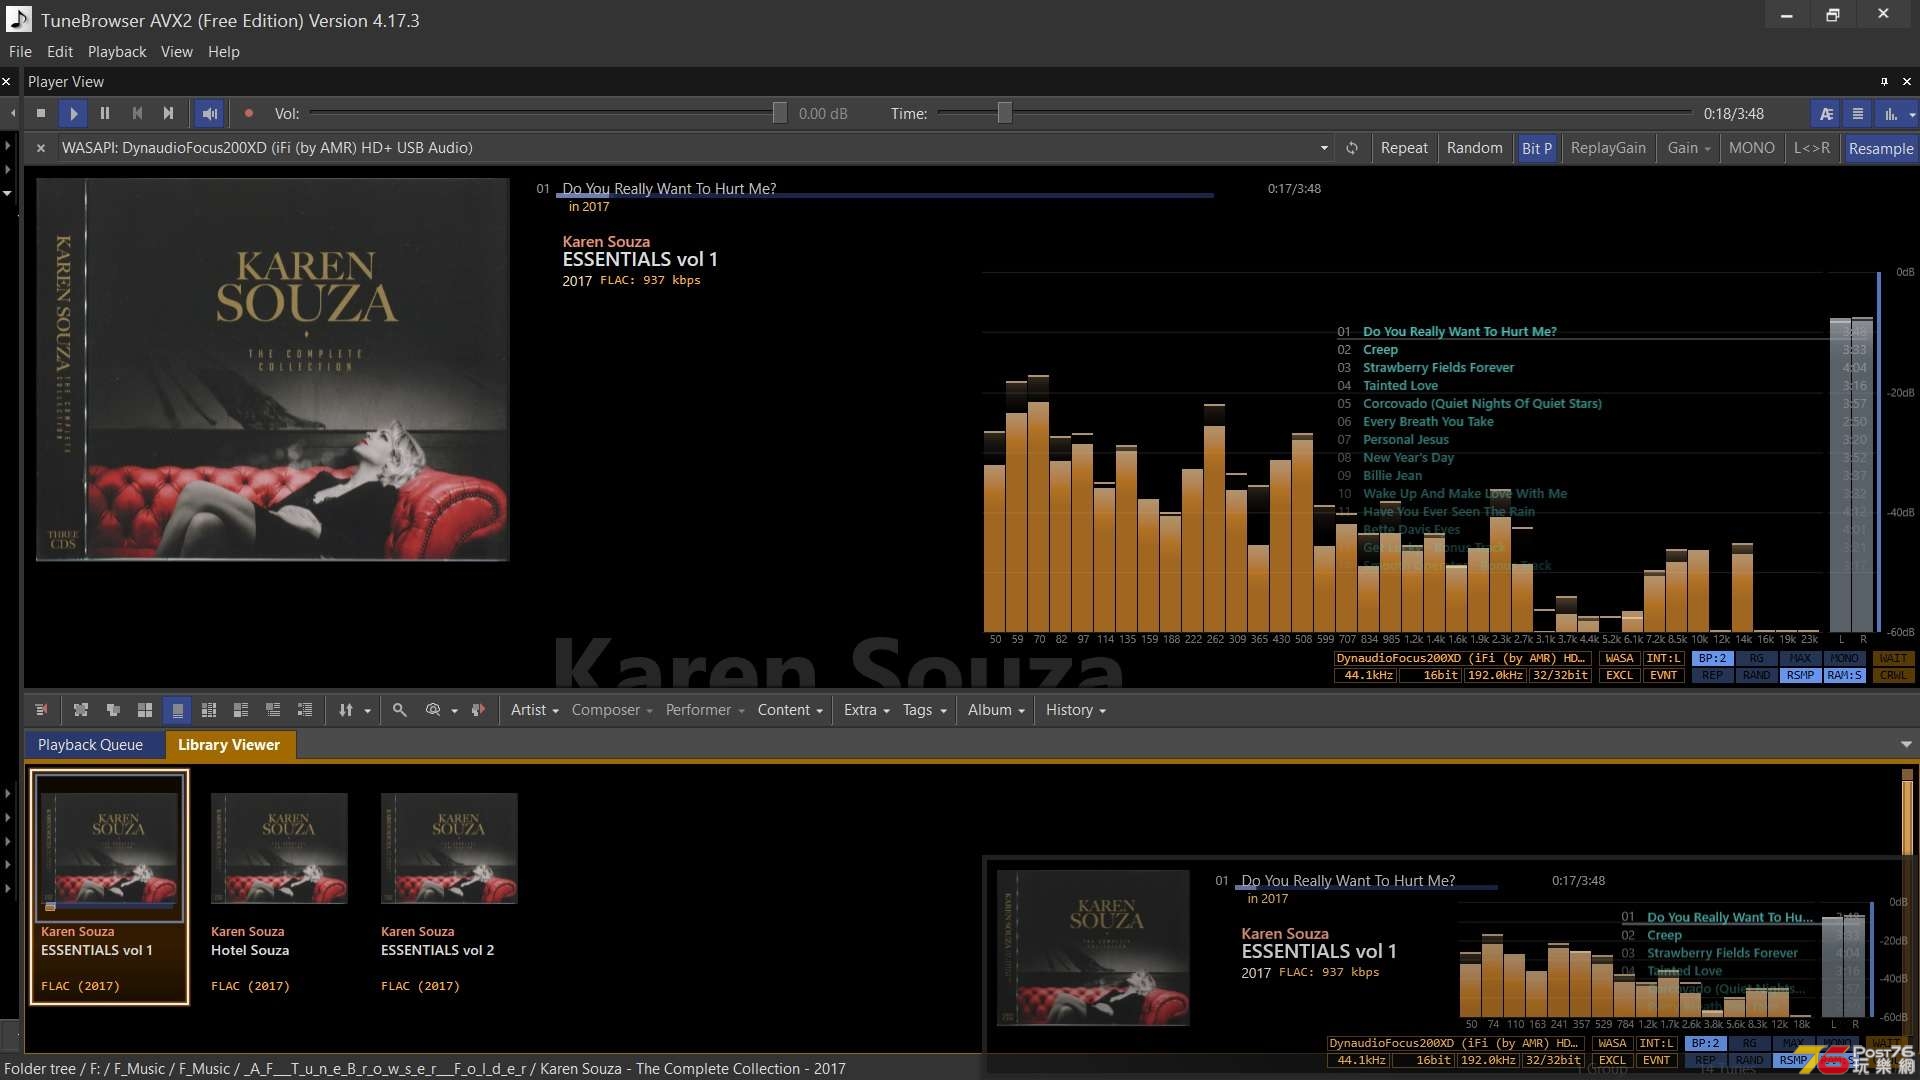Image resolution: width=1920 pixels, height=1080 pixels.
Task: Click the Play button in the player toolbar
Action: tap(73, 114)
